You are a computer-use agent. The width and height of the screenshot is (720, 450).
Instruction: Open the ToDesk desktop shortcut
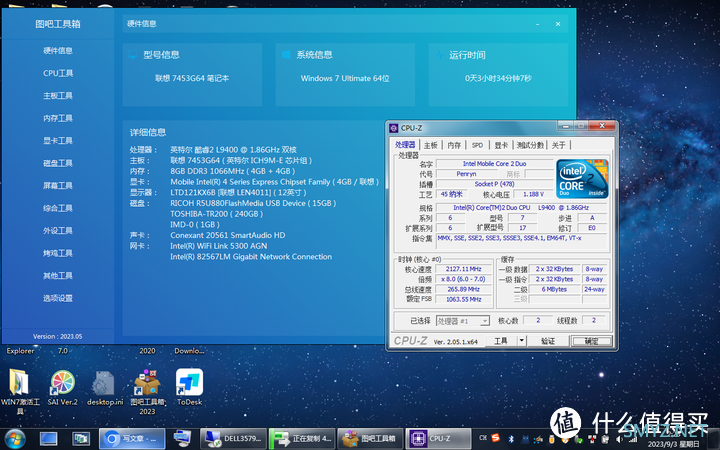coord(189,388)
